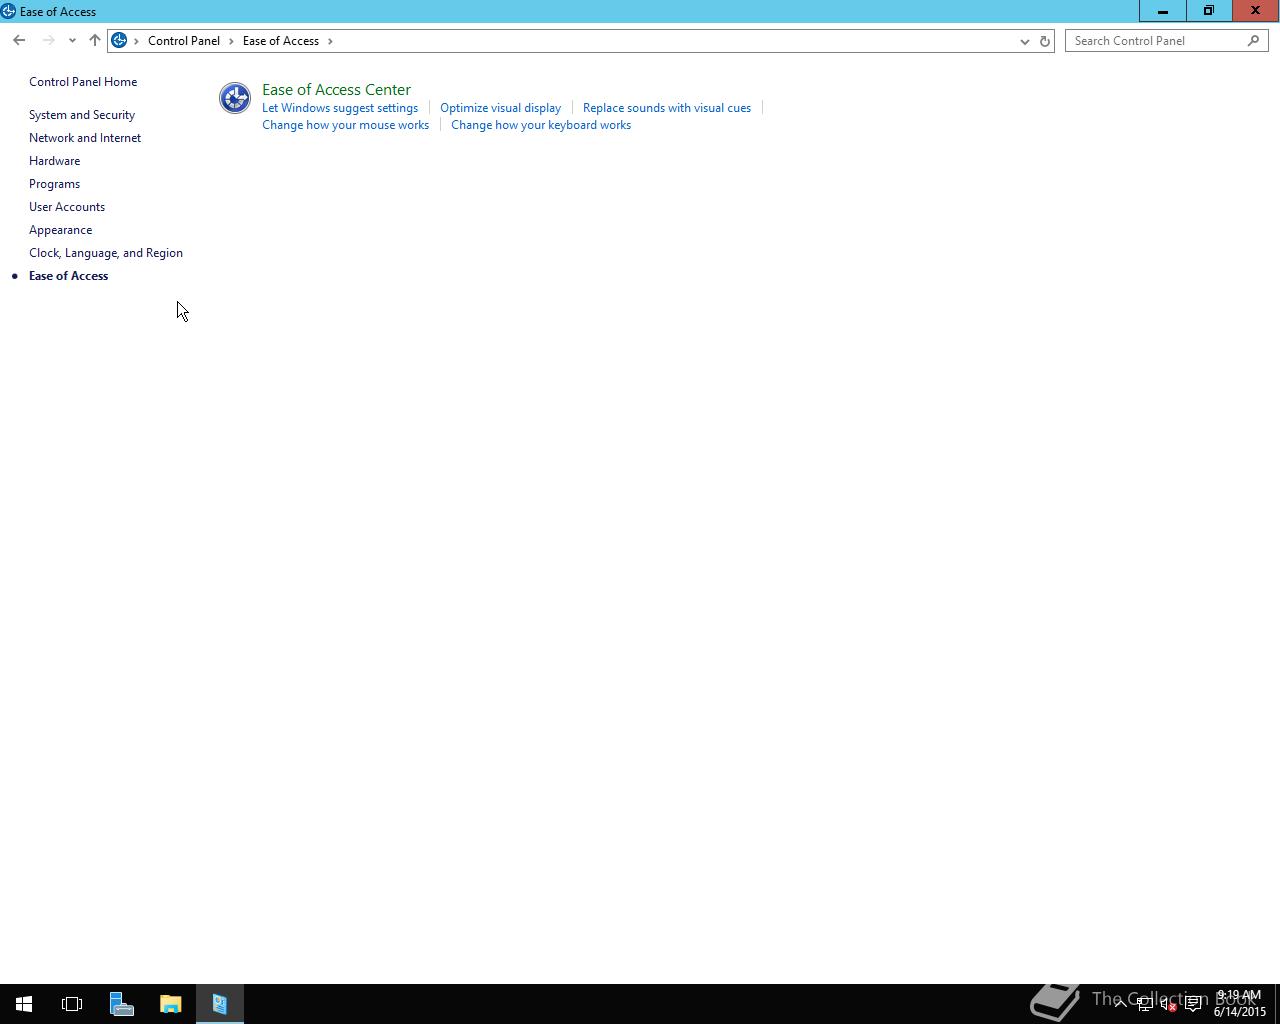Screen dimensions: 1280x1024
Task: Open the recent locations dropdown arrow
Action: 72,41
